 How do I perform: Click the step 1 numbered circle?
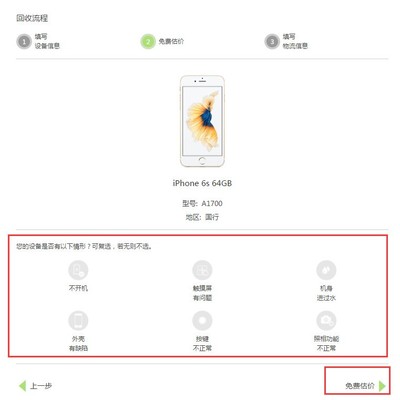[24, 42]
